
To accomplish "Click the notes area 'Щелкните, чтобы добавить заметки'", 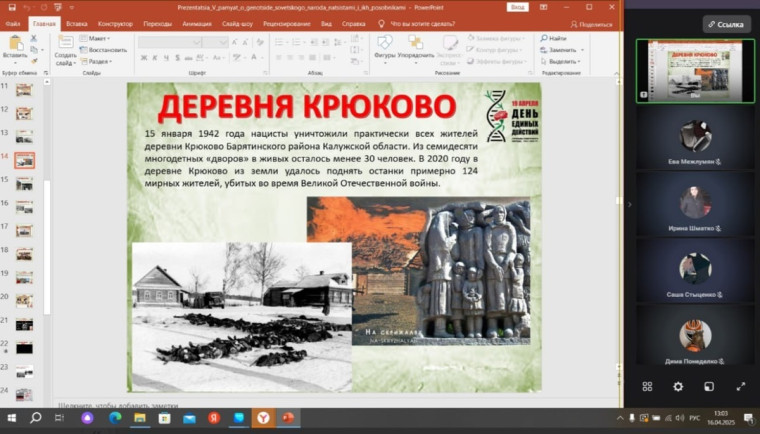I will pos(118,405).
